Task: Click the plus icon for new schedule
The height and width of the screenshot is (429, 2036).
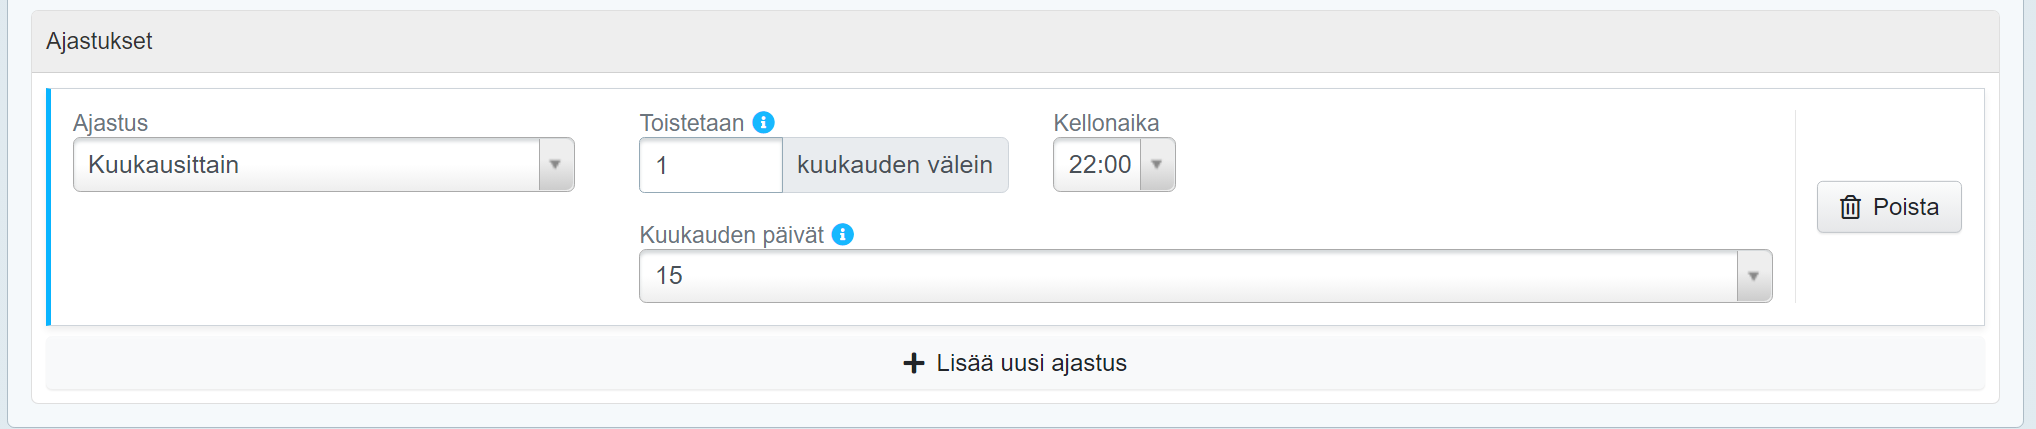Action: coord(914,363)
